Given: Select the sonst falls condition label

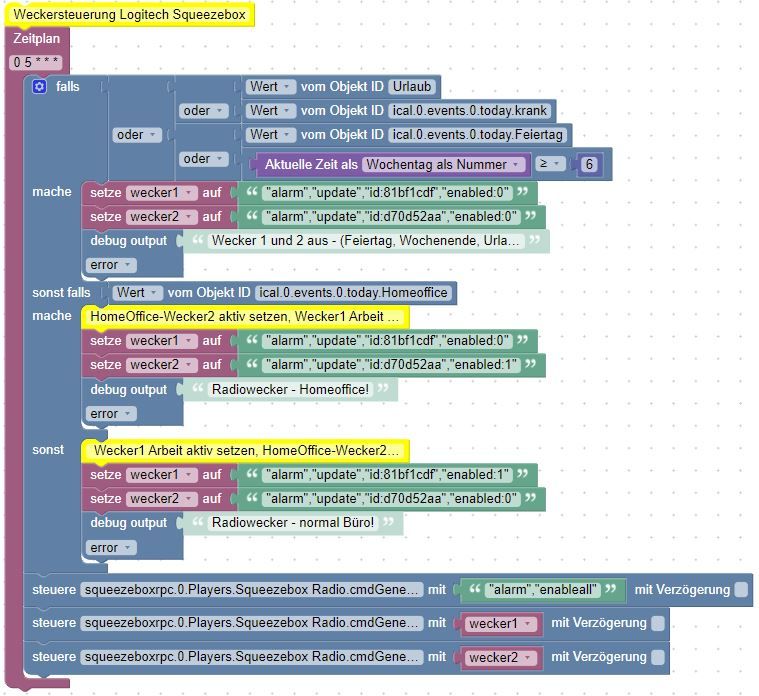Looking at the screenshot, I should click(61, 293).
